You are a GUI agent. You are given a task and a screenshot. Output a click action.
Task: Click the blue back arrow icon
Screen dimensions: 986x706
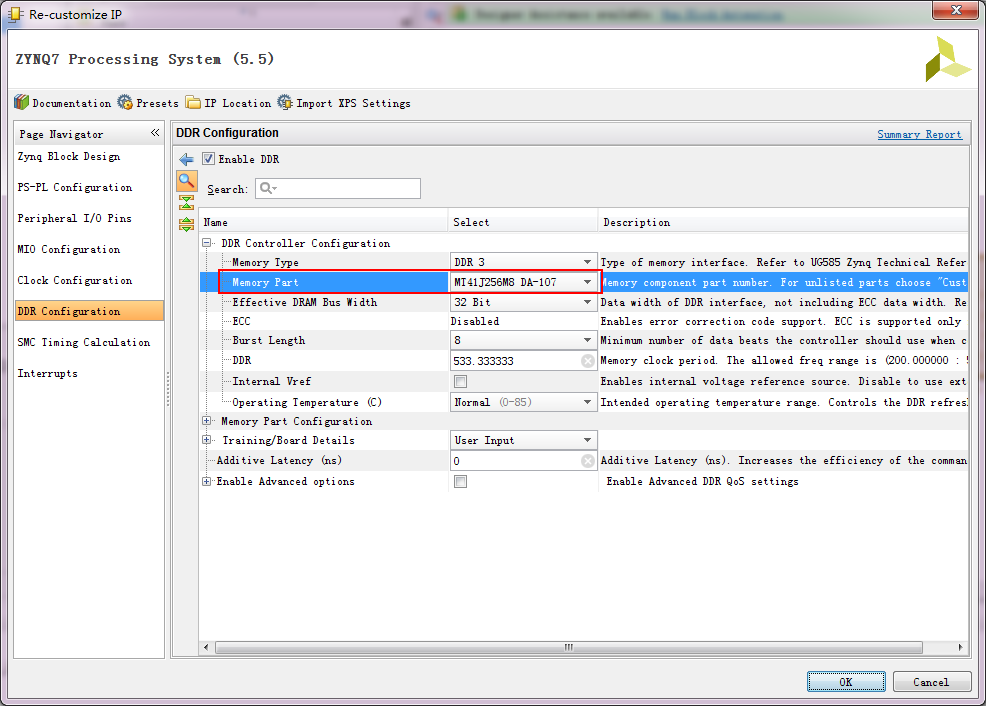tap(186, 159)
